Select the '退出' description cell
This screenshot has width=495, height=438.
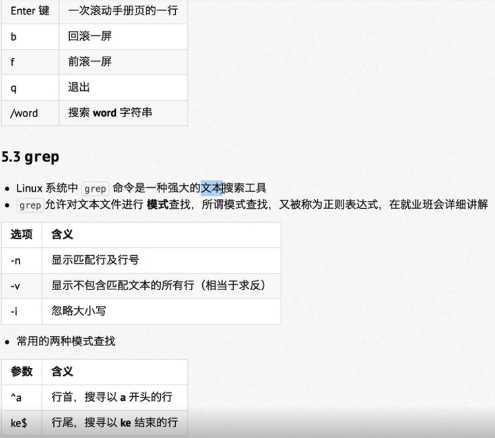(123, 88)
